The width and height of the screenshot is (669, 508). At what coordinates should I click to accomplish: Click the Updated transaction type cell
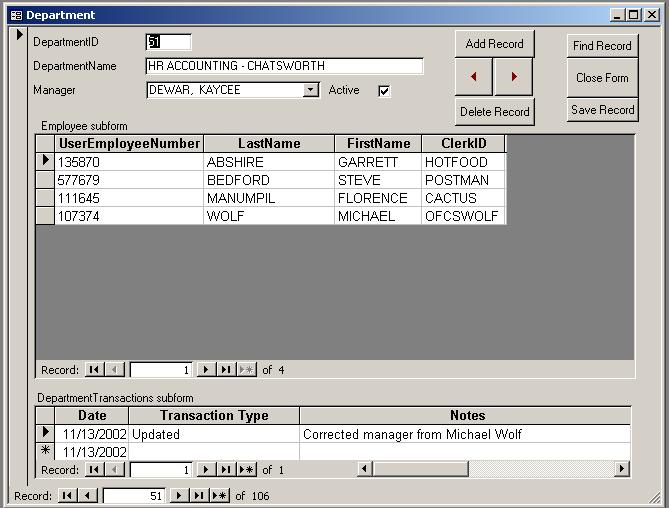tap(214, 434)
